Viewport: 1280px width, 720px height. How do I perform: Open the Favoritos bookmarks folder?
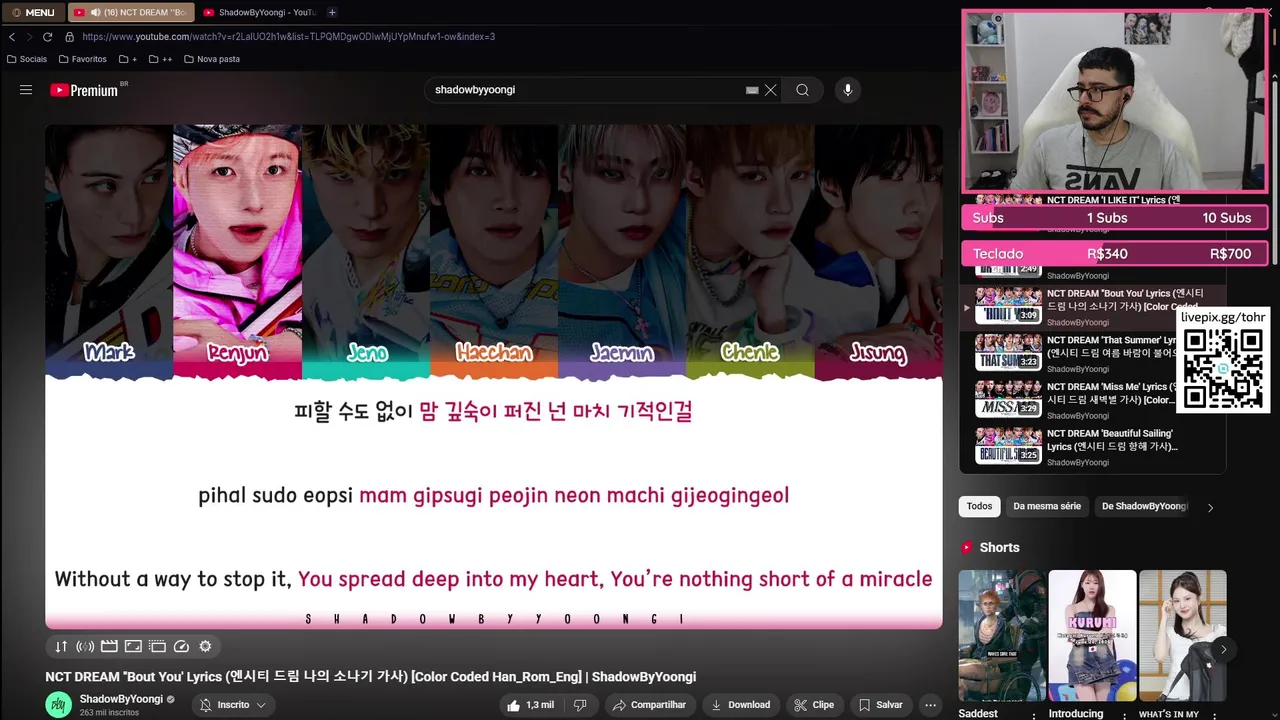82,59
